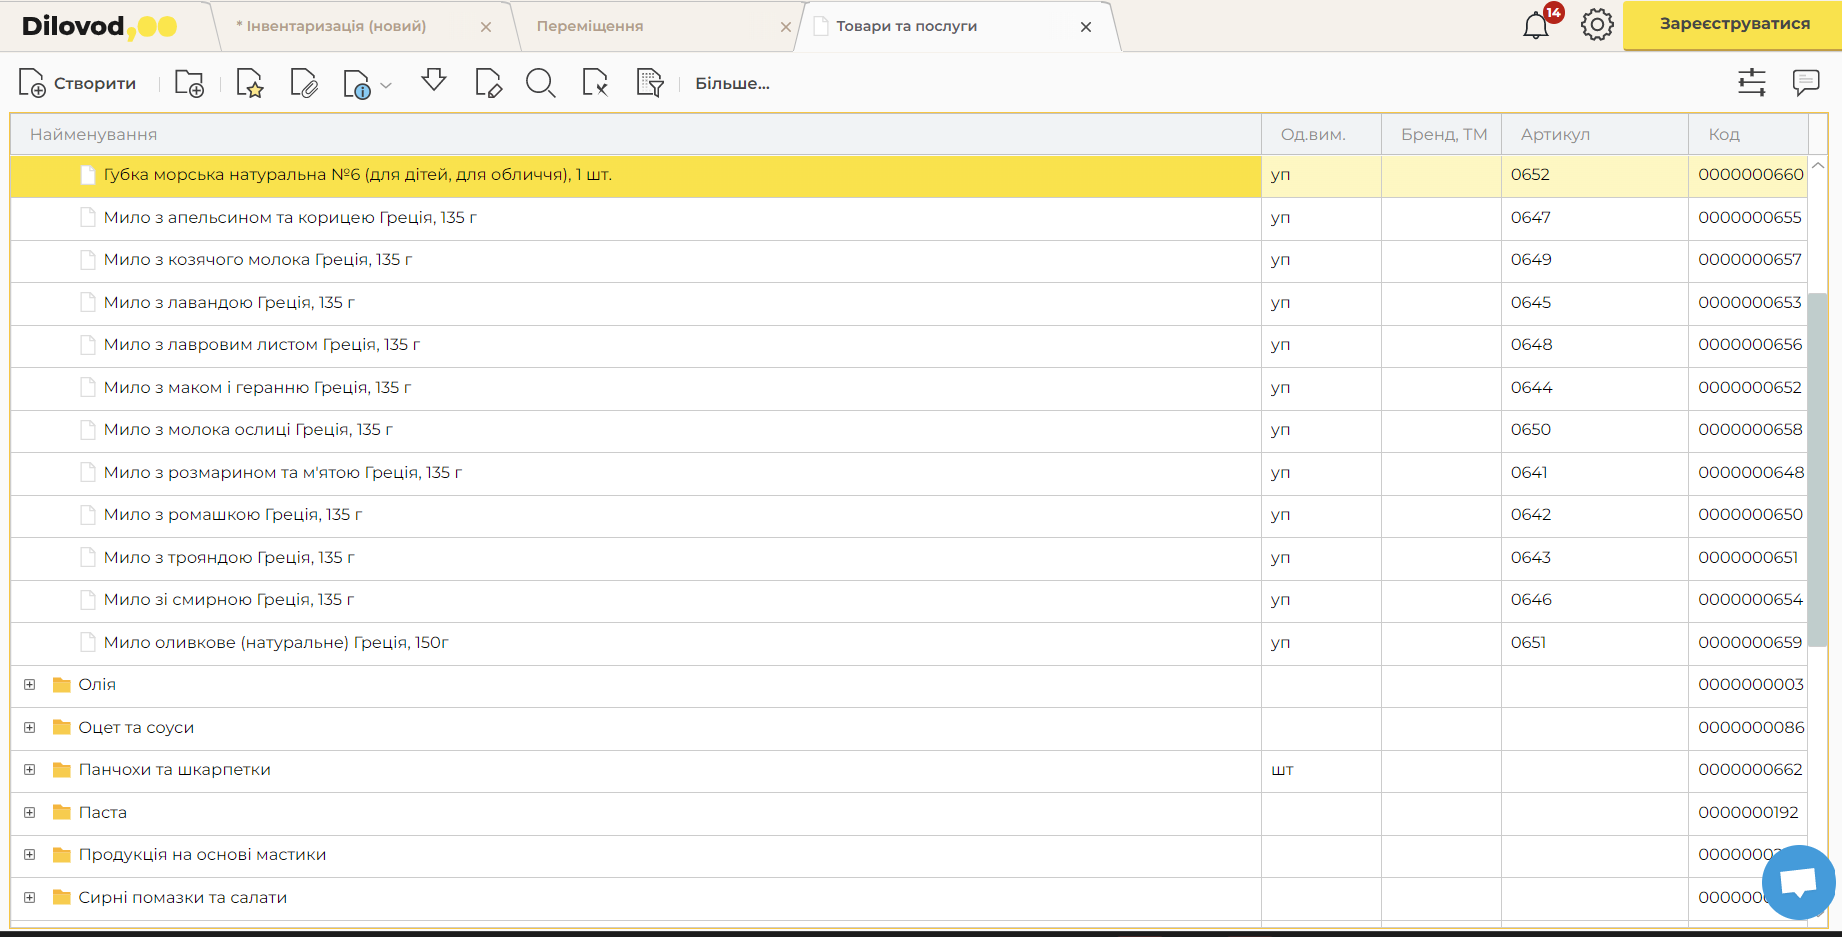Expand the Олія folder

(x=30, y=685)
